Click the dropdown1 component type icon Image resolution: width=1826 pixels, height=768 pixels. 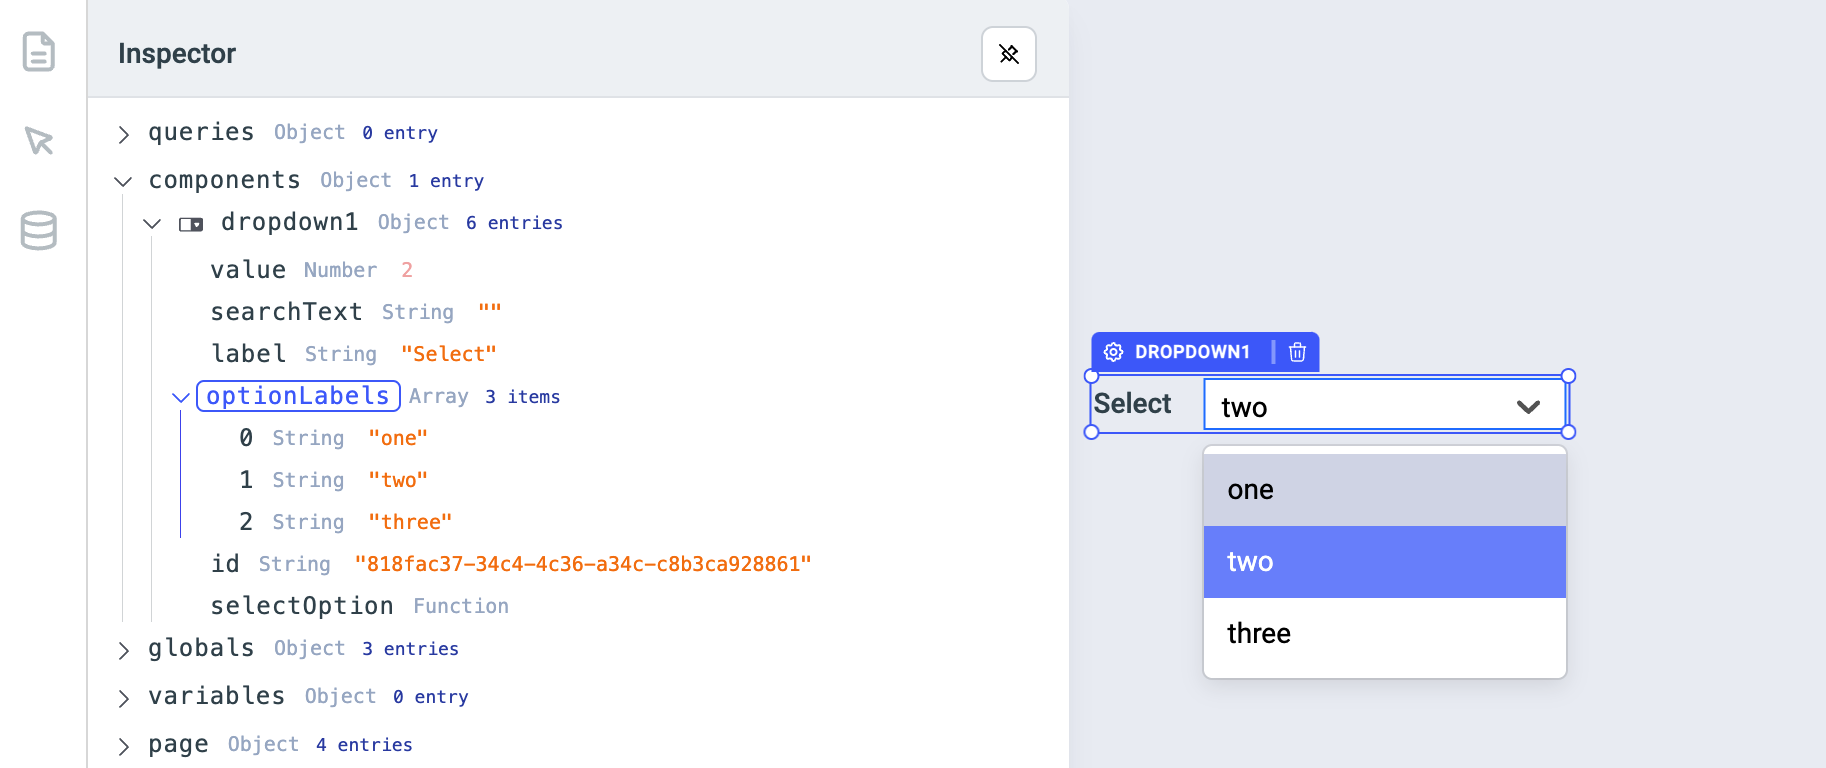(191, 224)
